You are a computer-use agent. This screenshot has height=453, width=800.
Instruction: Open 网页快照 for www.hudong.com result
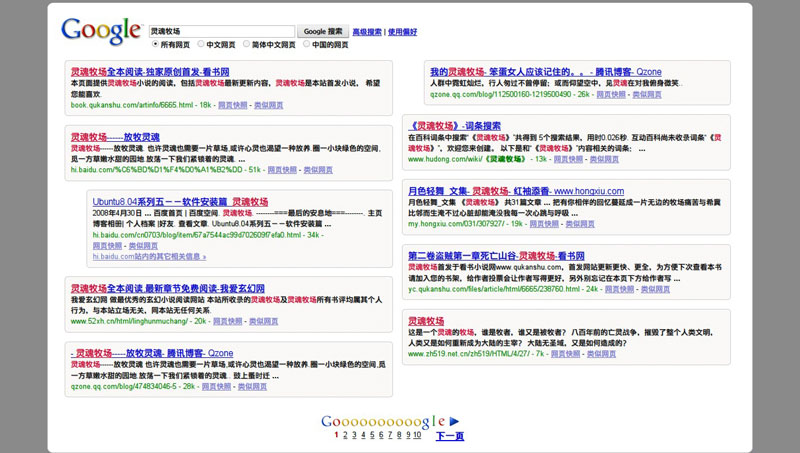[568, 159]
